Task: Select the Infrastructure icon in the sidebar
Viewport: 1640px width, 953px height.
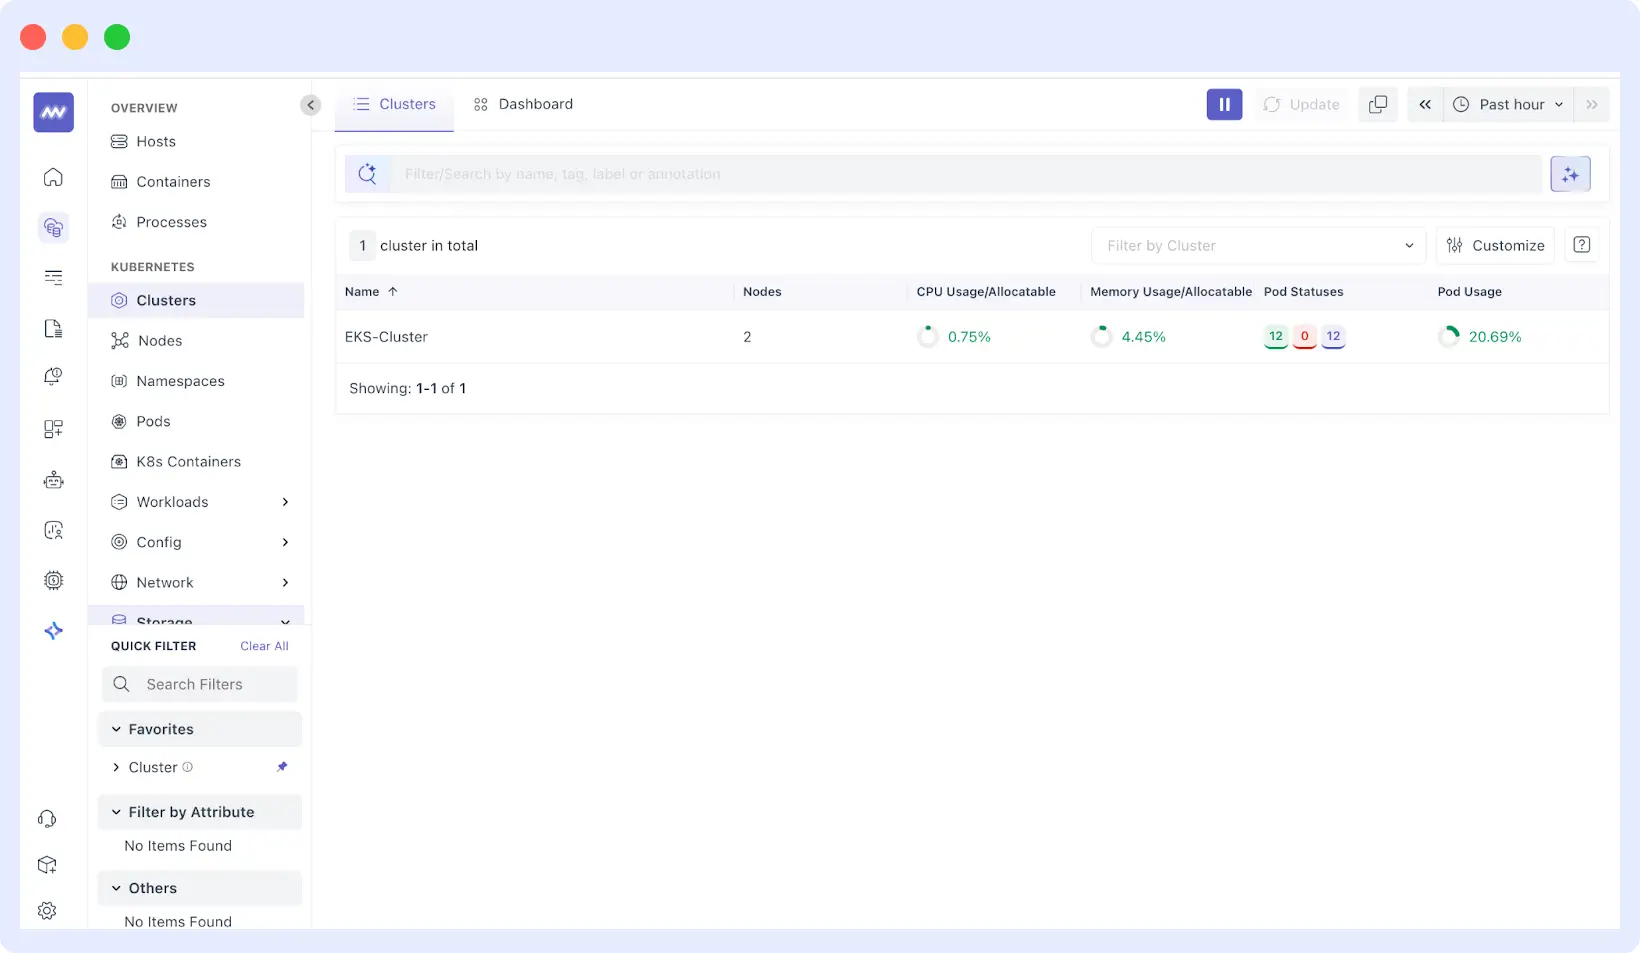Action: (53, 227)
